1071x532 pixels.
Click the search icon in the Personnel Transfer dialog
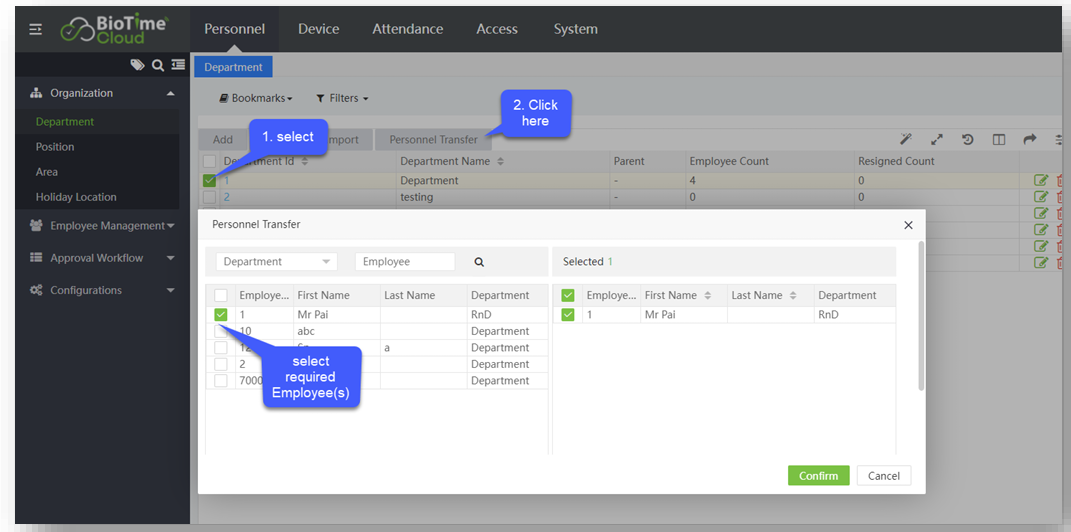click(479, 262)
